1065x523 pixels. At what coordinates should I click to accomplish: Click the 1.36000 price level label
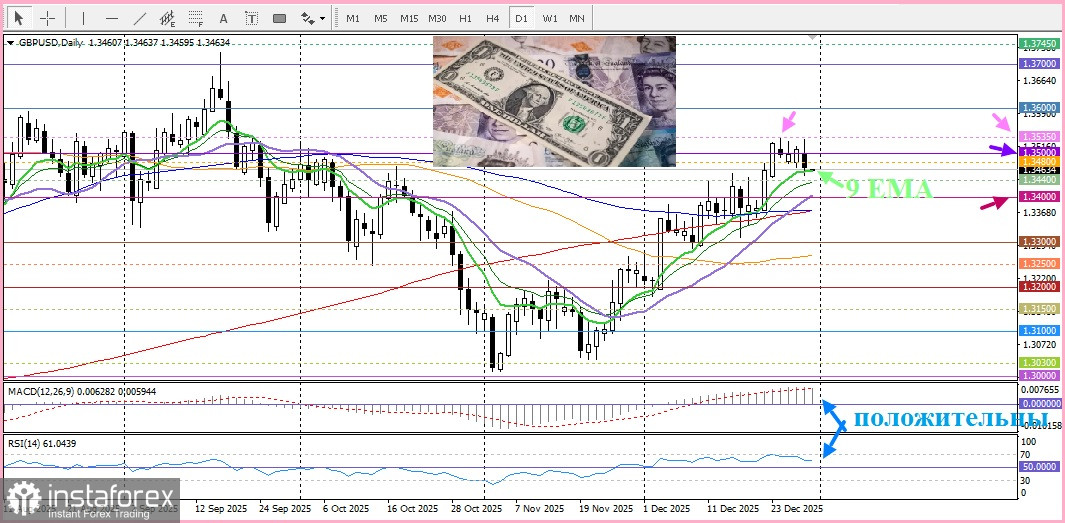[x=1039, y=107]
